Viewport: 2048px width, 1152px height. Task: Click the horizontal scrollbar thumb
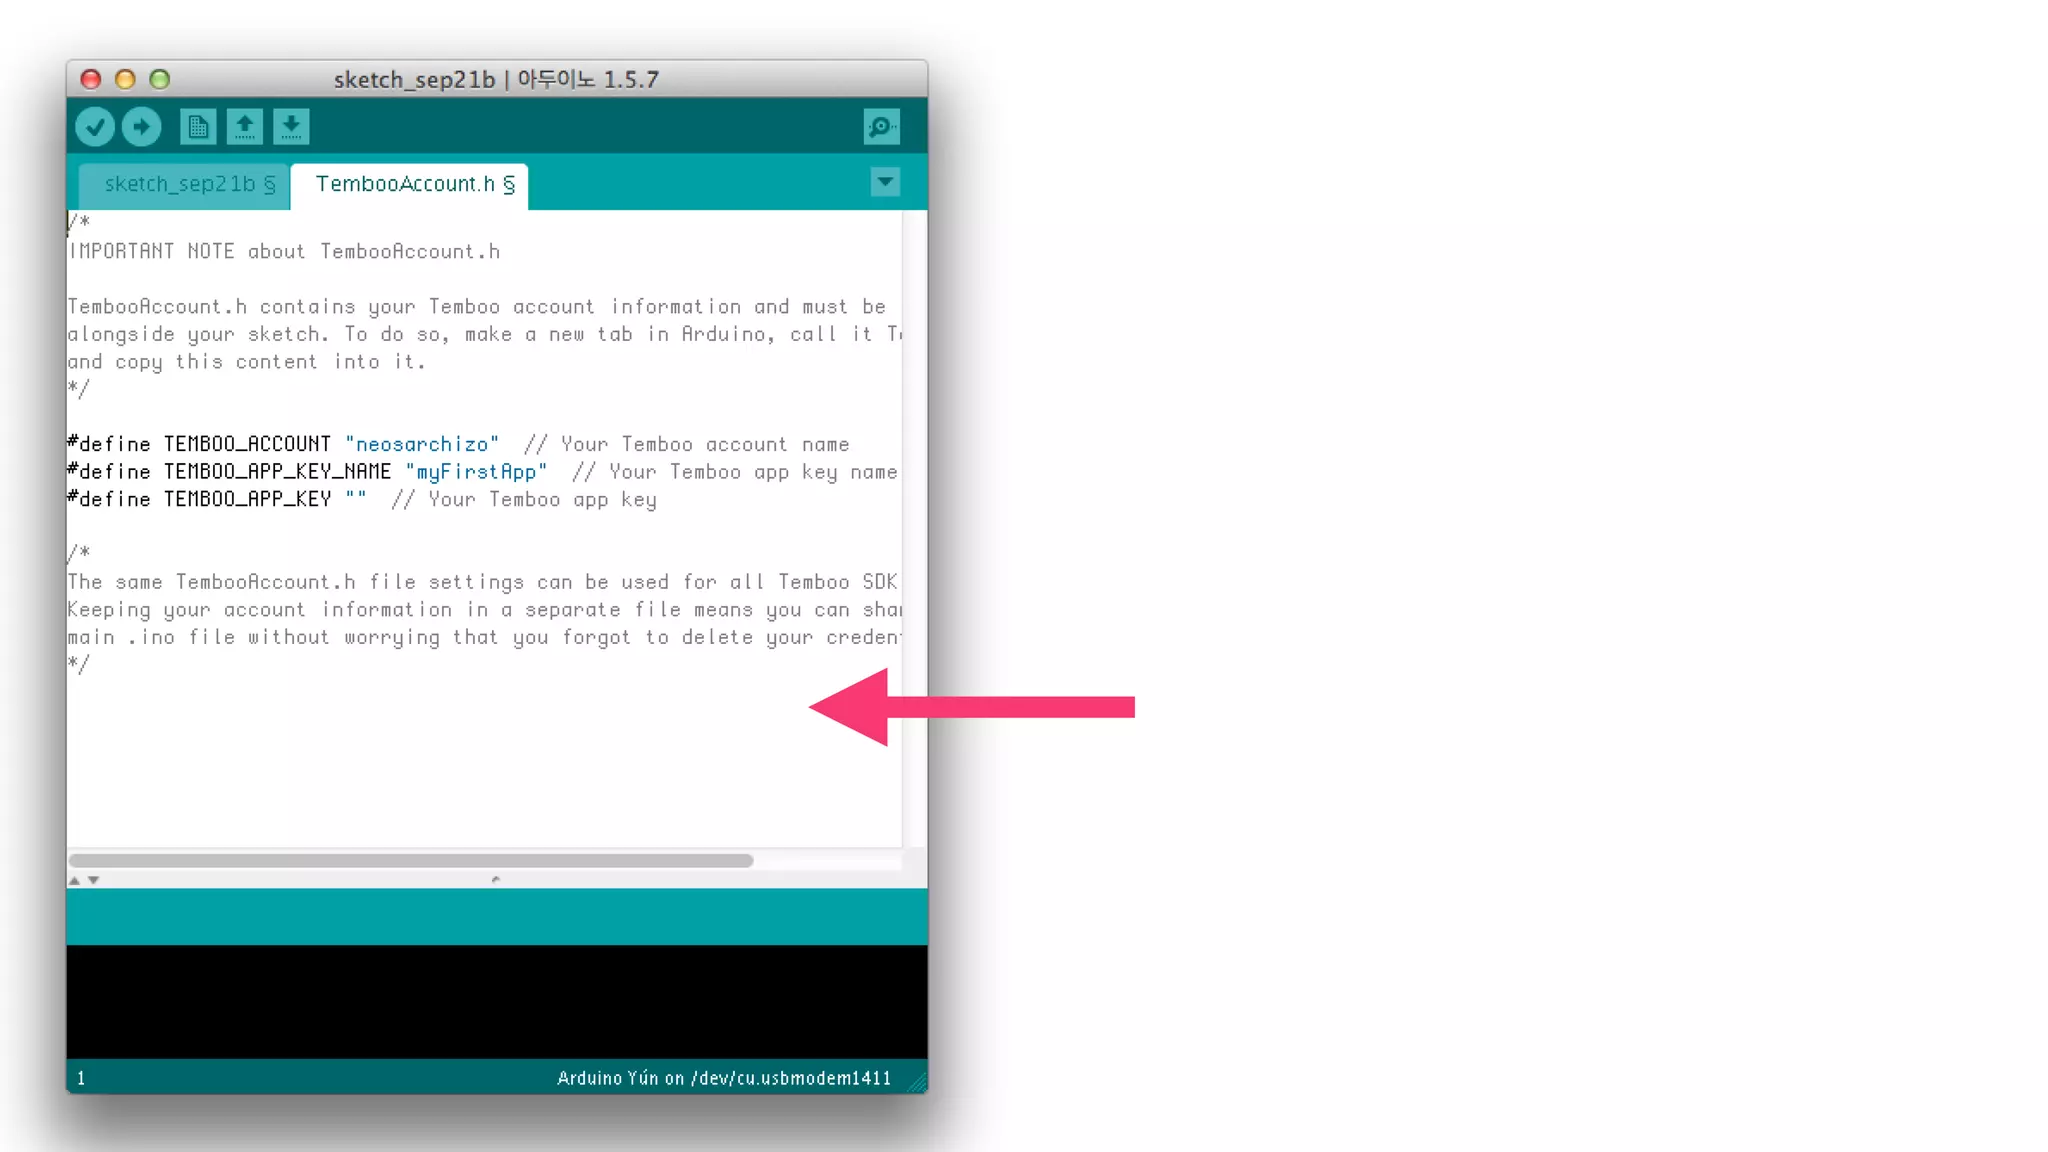pyautogui.click(x=410, y=860)
